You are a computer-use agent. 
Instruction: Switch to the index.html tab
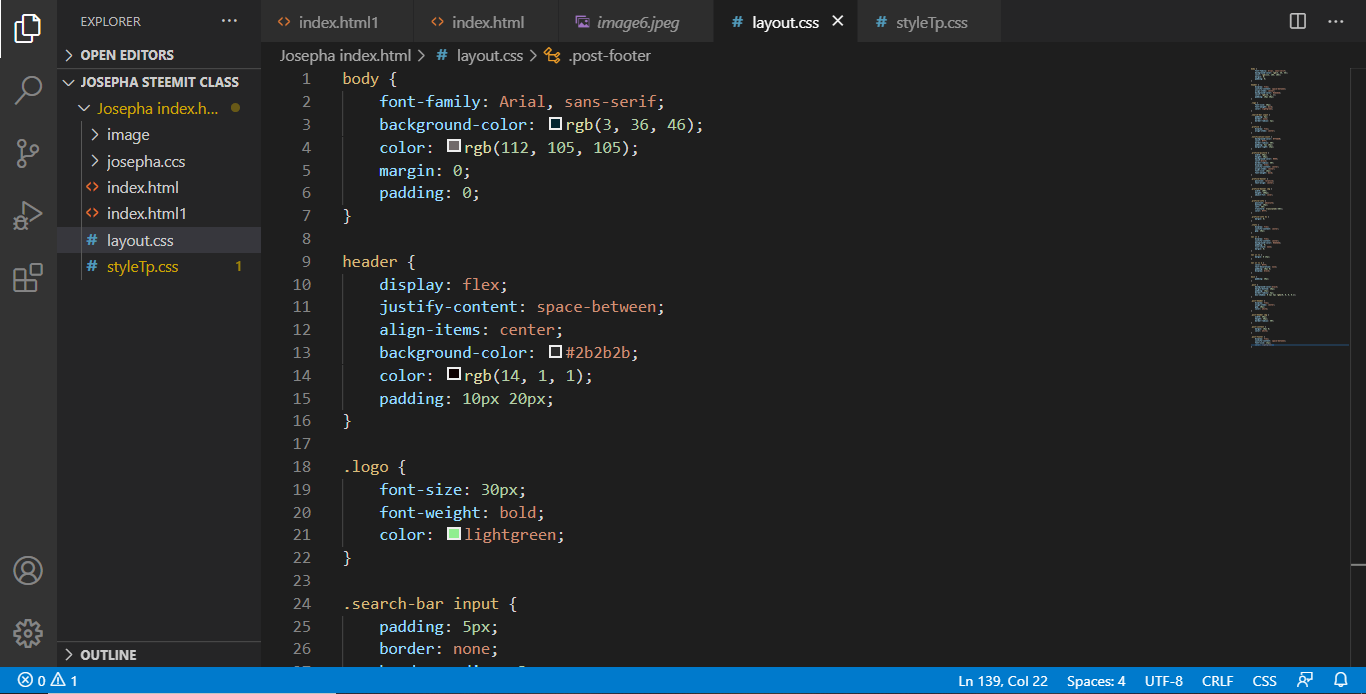pos(487,21)
